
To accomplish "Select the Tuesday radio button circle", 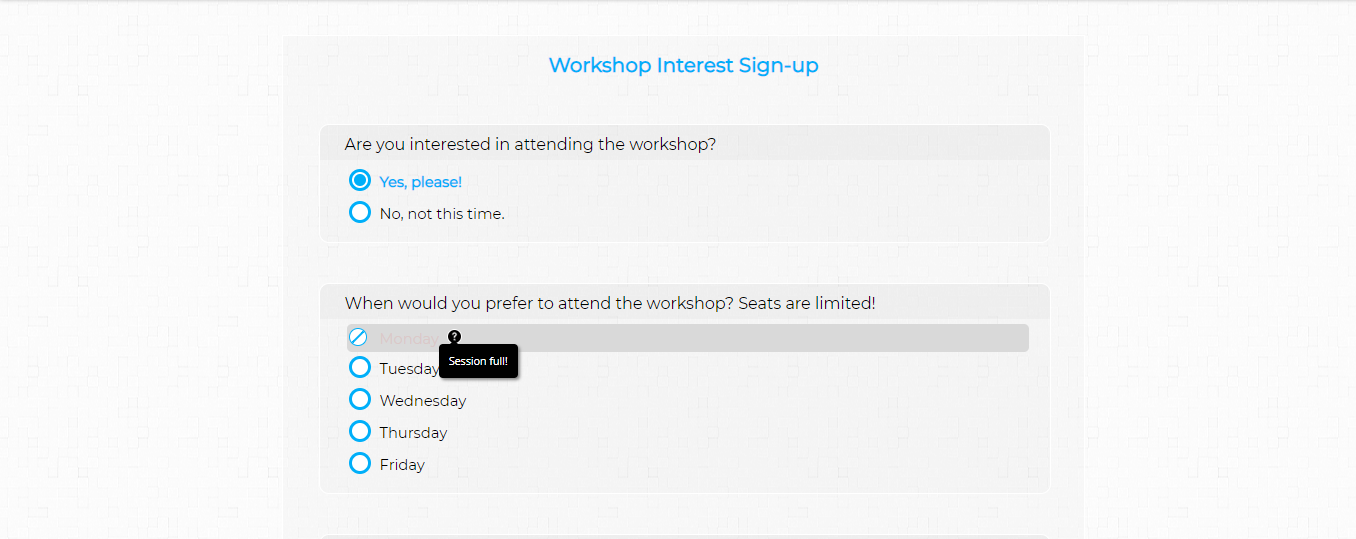I will (360, 367).
